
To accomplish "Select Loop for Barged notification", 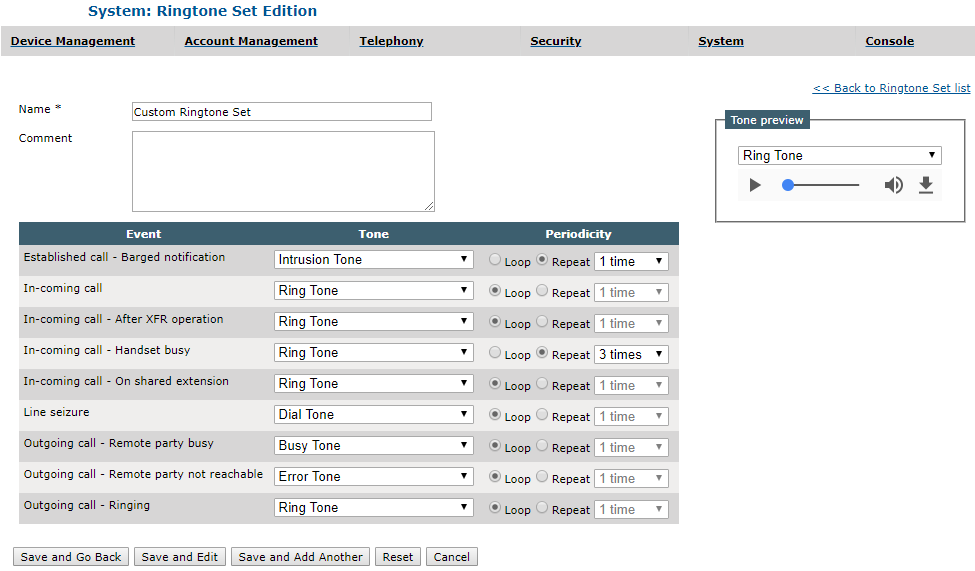I will [x=495, y=259].
